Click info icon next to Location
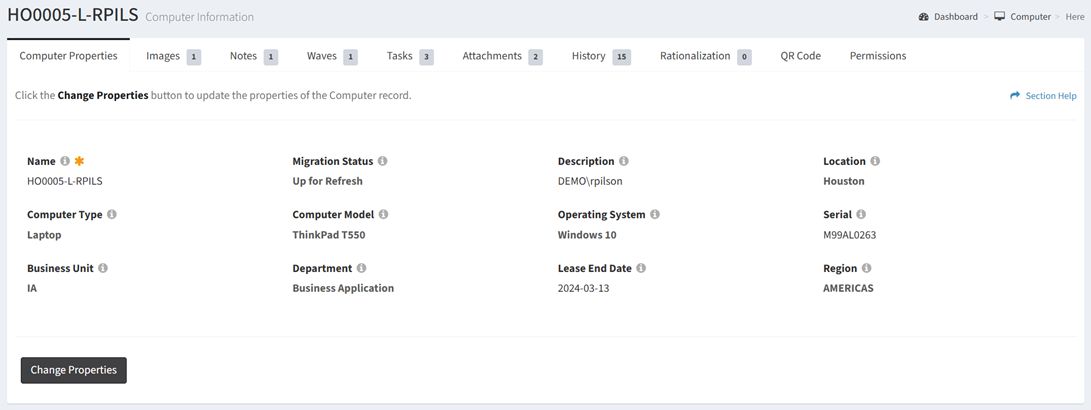Image resolution: width=1091 pixels, height=410 pixels. (x=875, y=161)
